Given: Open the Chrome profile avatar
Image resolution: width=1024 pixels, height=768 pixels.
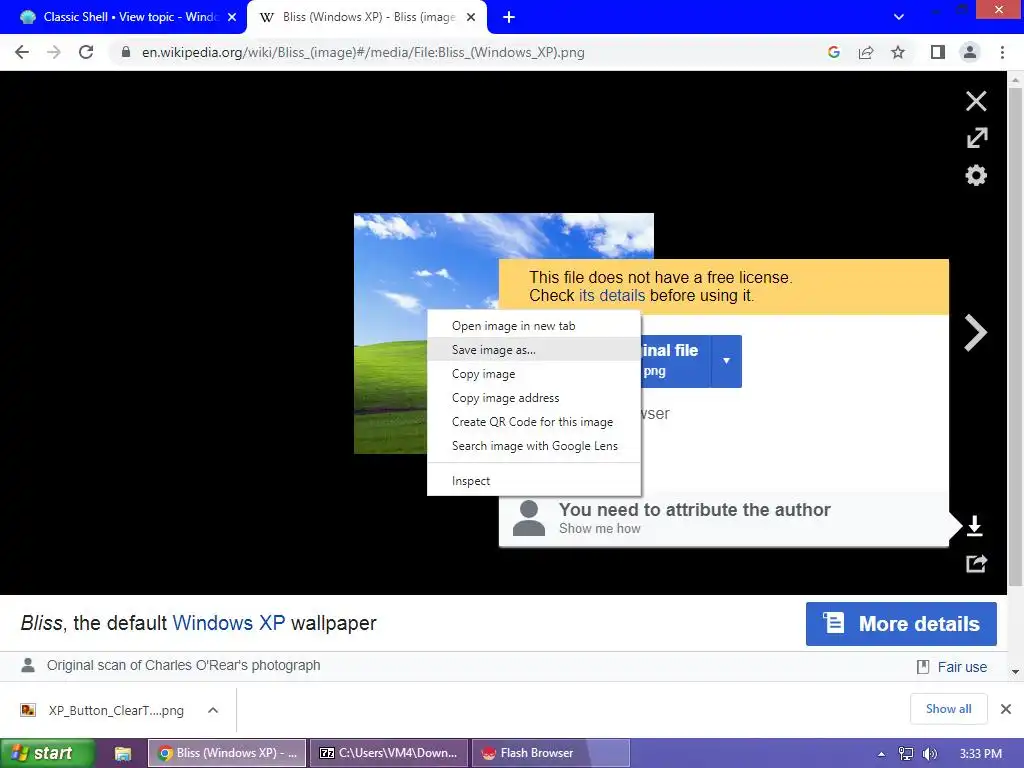Looking at the screenshot, I should tap(970, 52).
